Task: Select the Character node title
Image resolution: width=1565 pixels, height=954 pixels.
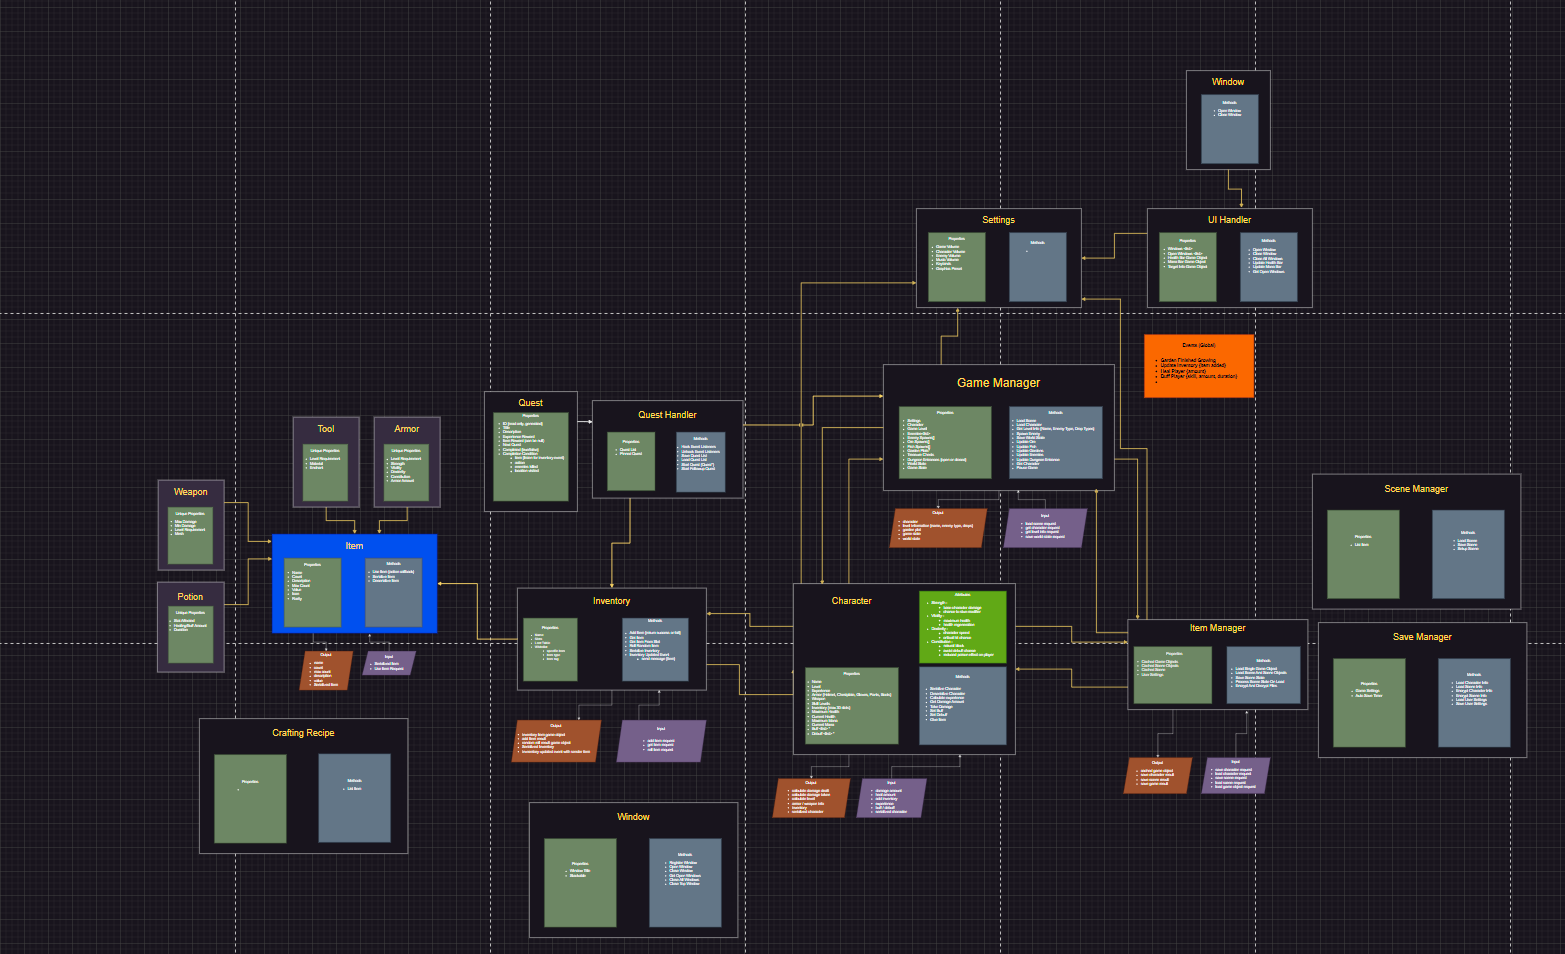Action: pyautogui.click(x=851, y=601)
